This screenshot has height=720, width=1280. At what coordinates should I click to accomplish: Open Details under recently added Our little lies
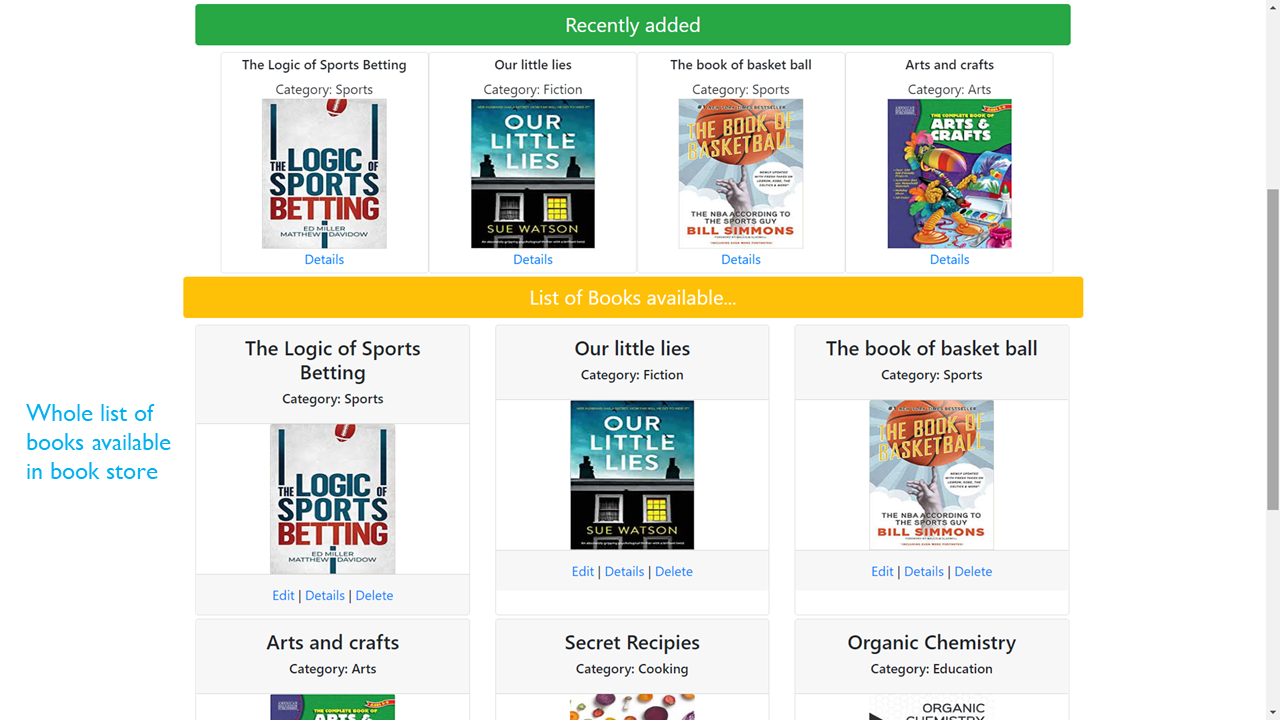(533, 259)
